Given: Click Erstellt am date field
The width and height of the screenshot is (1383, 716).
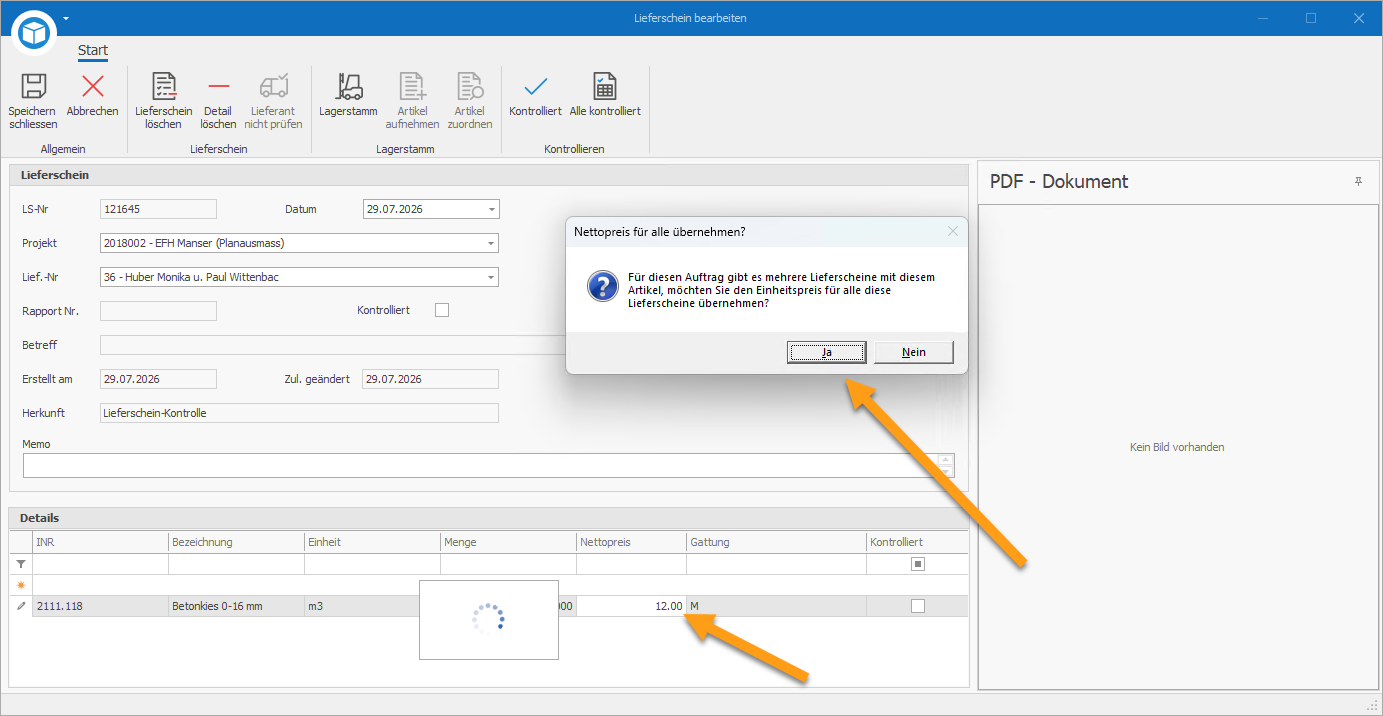Looking at the screenshot, I should tap(159, 379).
